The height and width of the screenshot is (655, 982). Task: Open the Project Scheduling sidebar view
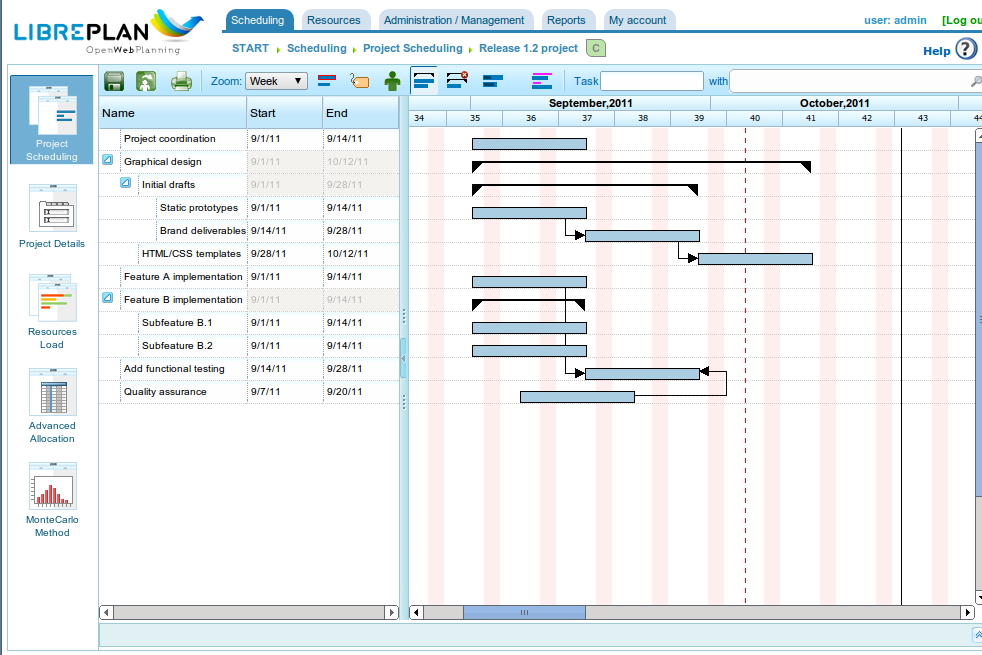point(51,120)
